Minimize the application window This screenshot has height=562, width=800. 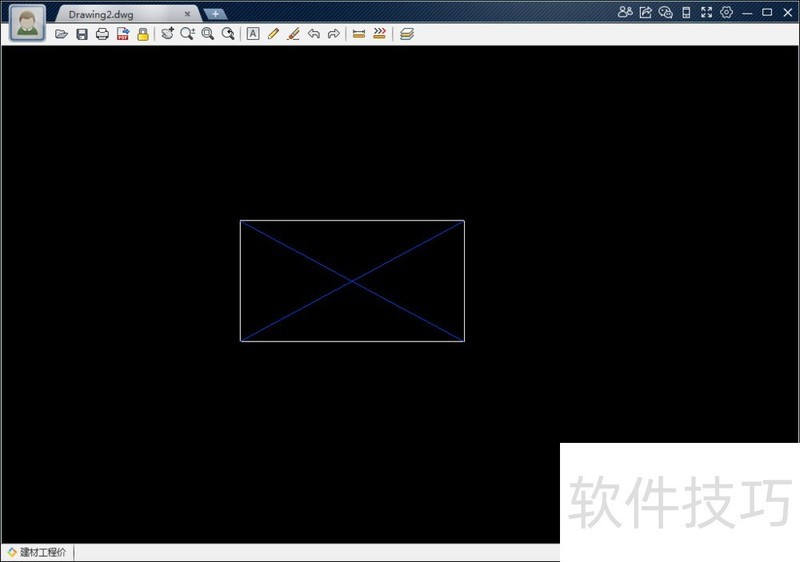tap(747, 13)
